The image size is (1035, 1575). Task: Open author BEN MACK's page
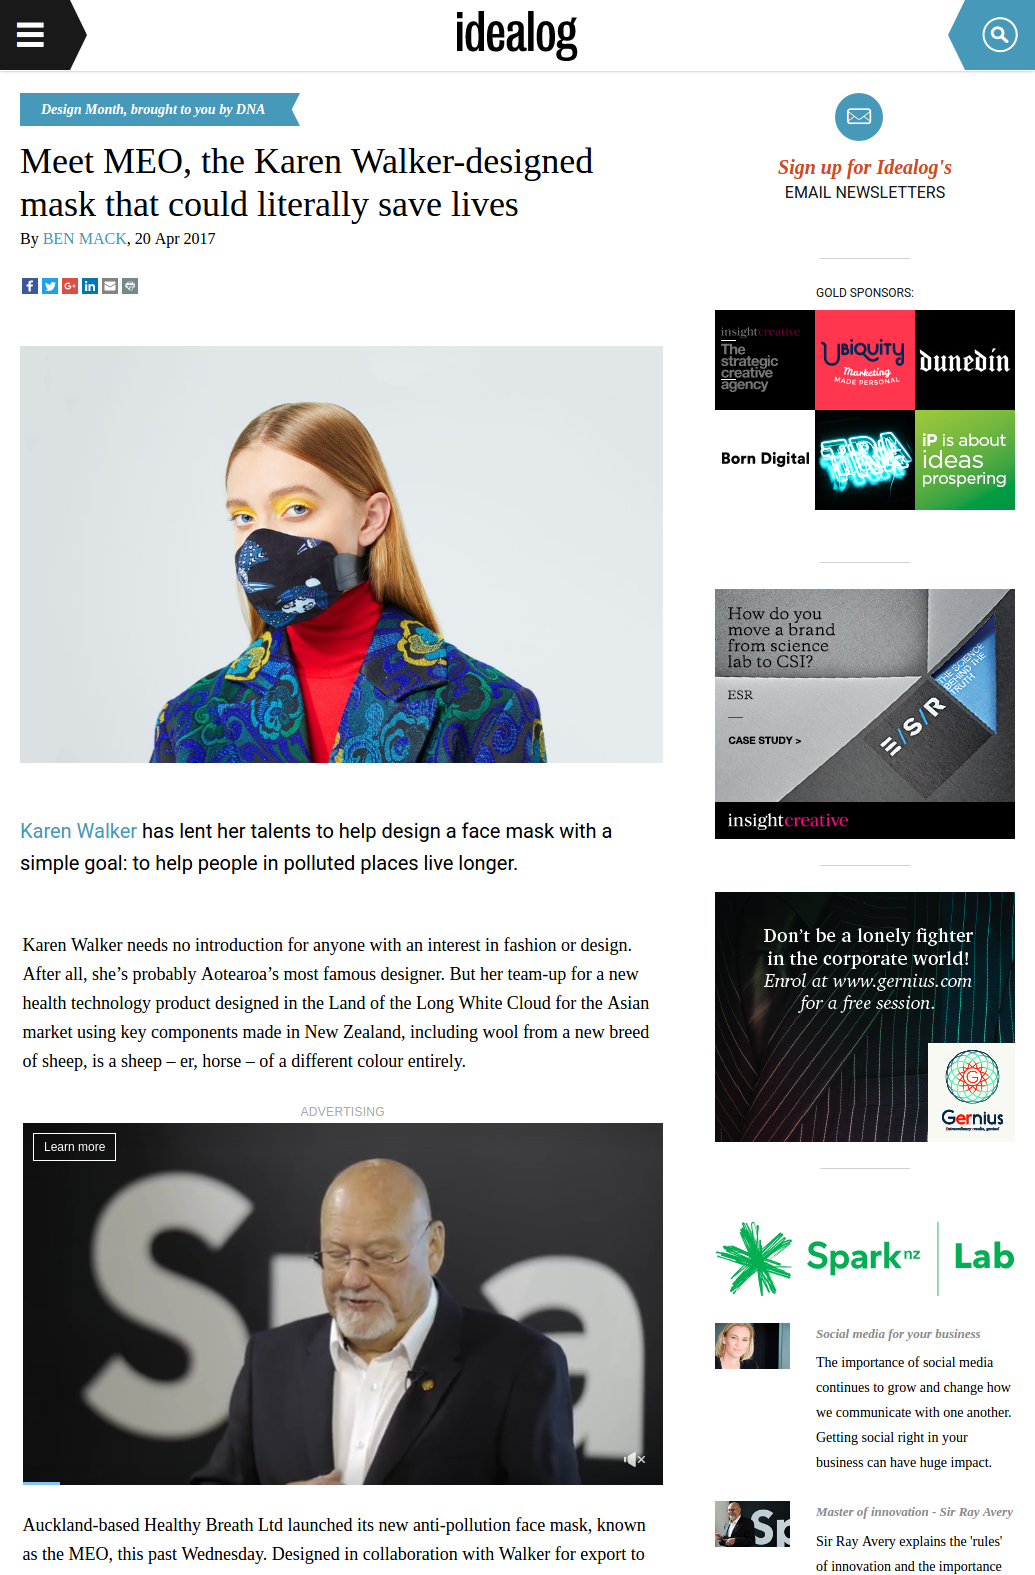(x=85, y=239)
